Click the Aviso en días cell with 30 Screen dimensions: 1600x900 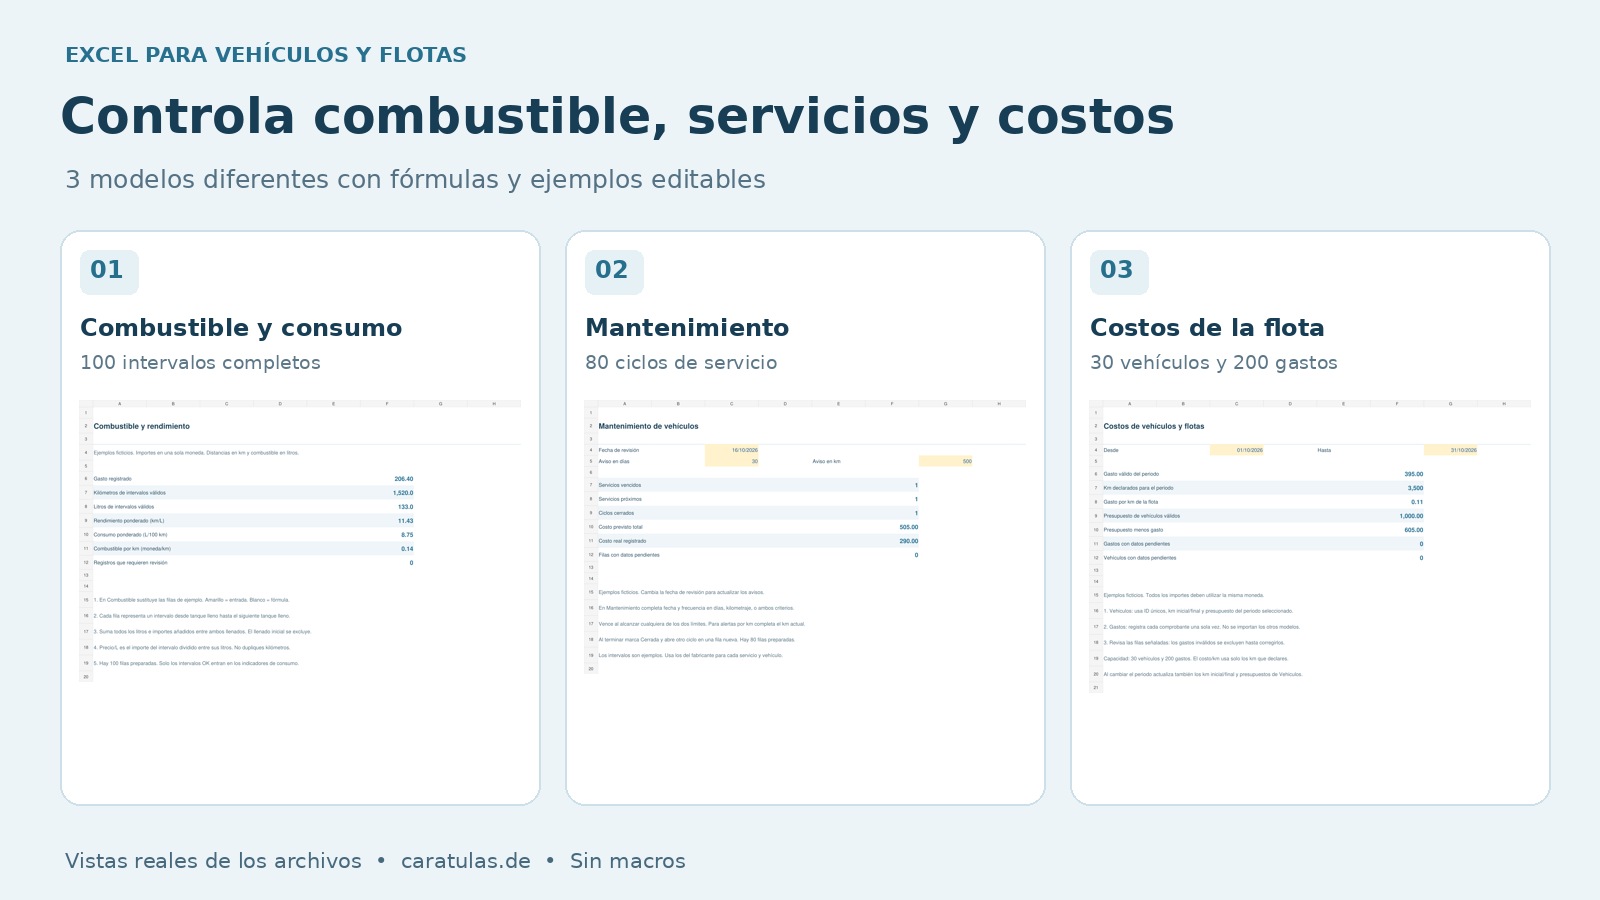pyautogui.click(x=732, y=461)
